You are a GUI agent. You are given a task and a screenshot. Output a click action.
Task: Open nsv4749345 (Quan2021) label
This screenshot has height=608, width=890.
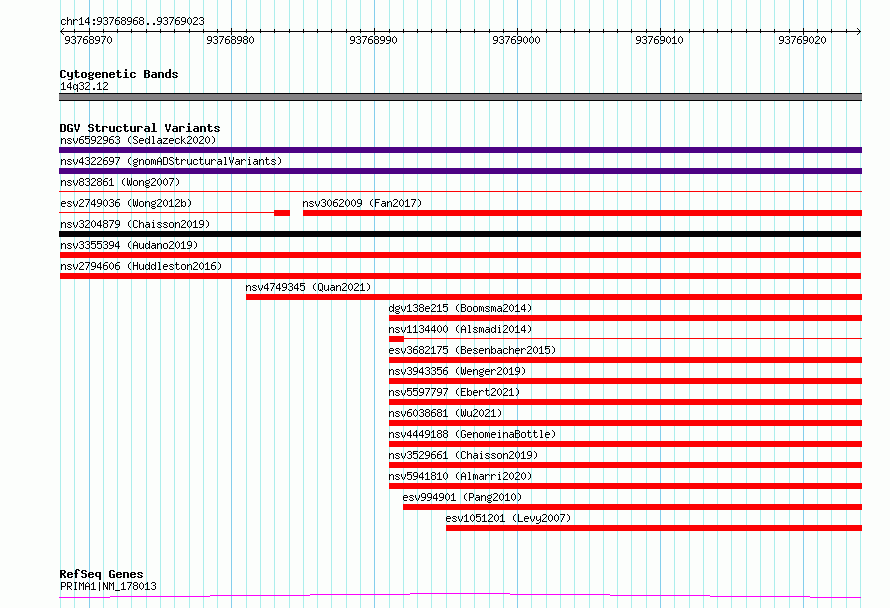pos(308,287)
